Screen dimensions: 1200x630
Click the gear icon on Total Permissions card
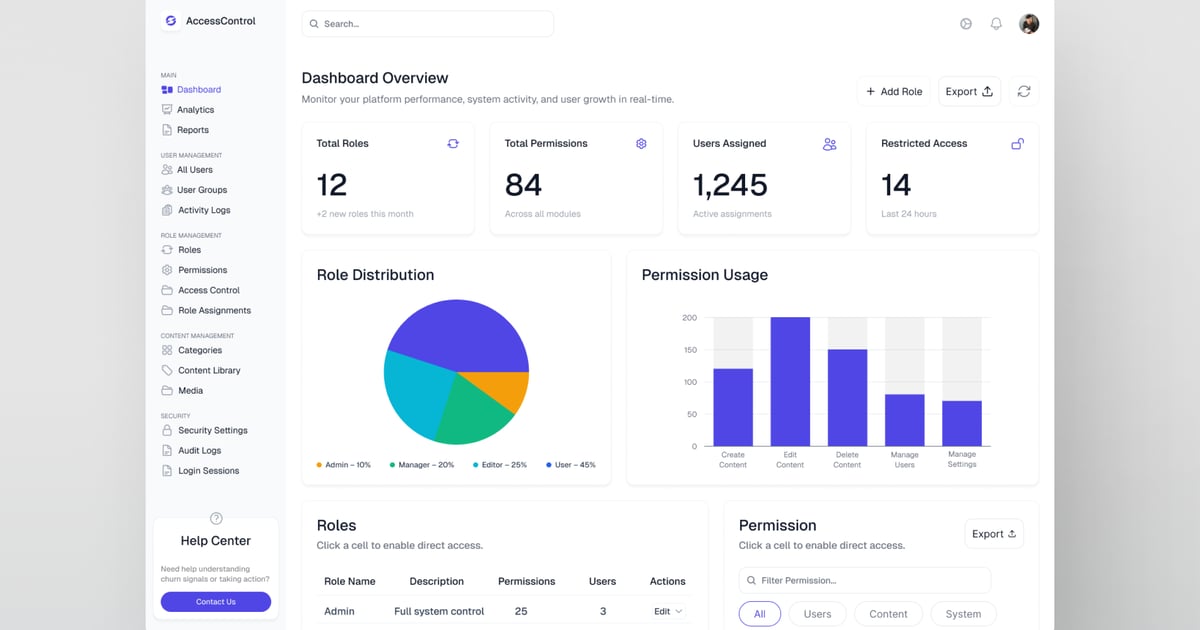(641, 144)
